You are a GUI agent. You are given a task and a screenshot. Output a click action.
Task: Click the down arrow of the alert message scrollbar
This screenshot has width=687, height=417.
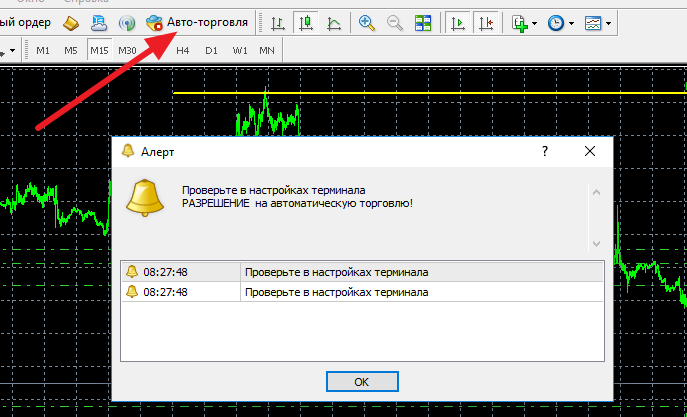tap(596, 244)
